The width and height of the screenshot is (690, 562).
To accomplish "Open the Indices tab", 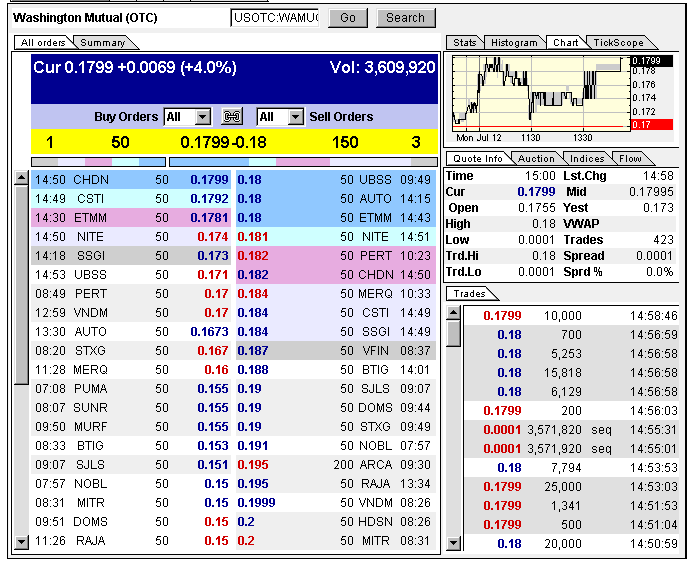I will 587,159.
